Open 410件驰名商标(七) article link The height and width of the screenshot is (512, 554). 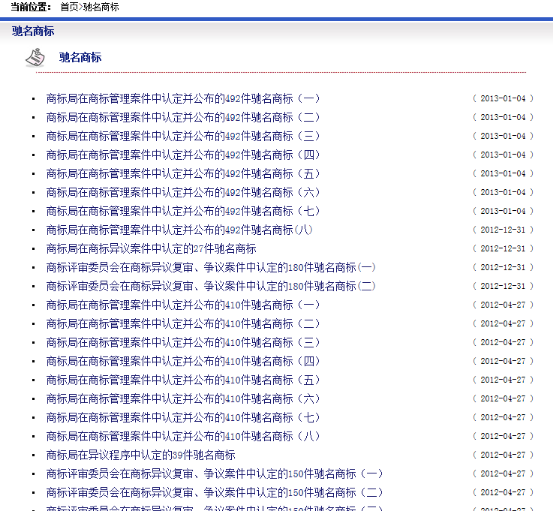click(x=183, y=418)
